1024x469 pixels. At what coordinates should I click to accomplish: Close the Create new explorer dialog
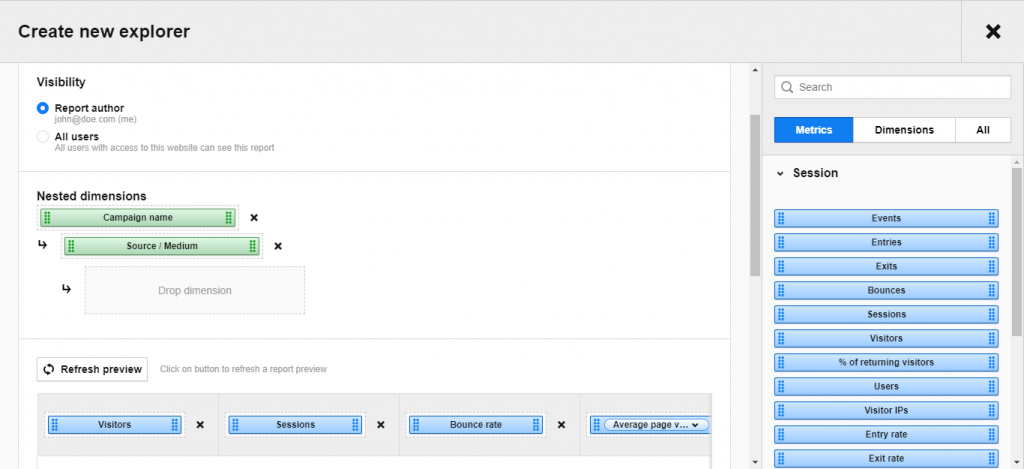tap(992, 32)
